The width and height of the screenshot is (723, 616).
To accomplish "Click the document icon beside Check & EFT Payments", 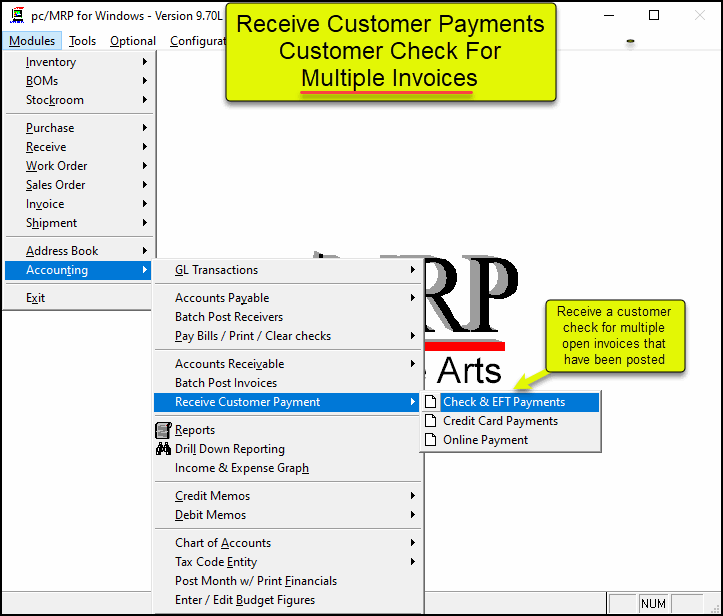I will 431,402.
